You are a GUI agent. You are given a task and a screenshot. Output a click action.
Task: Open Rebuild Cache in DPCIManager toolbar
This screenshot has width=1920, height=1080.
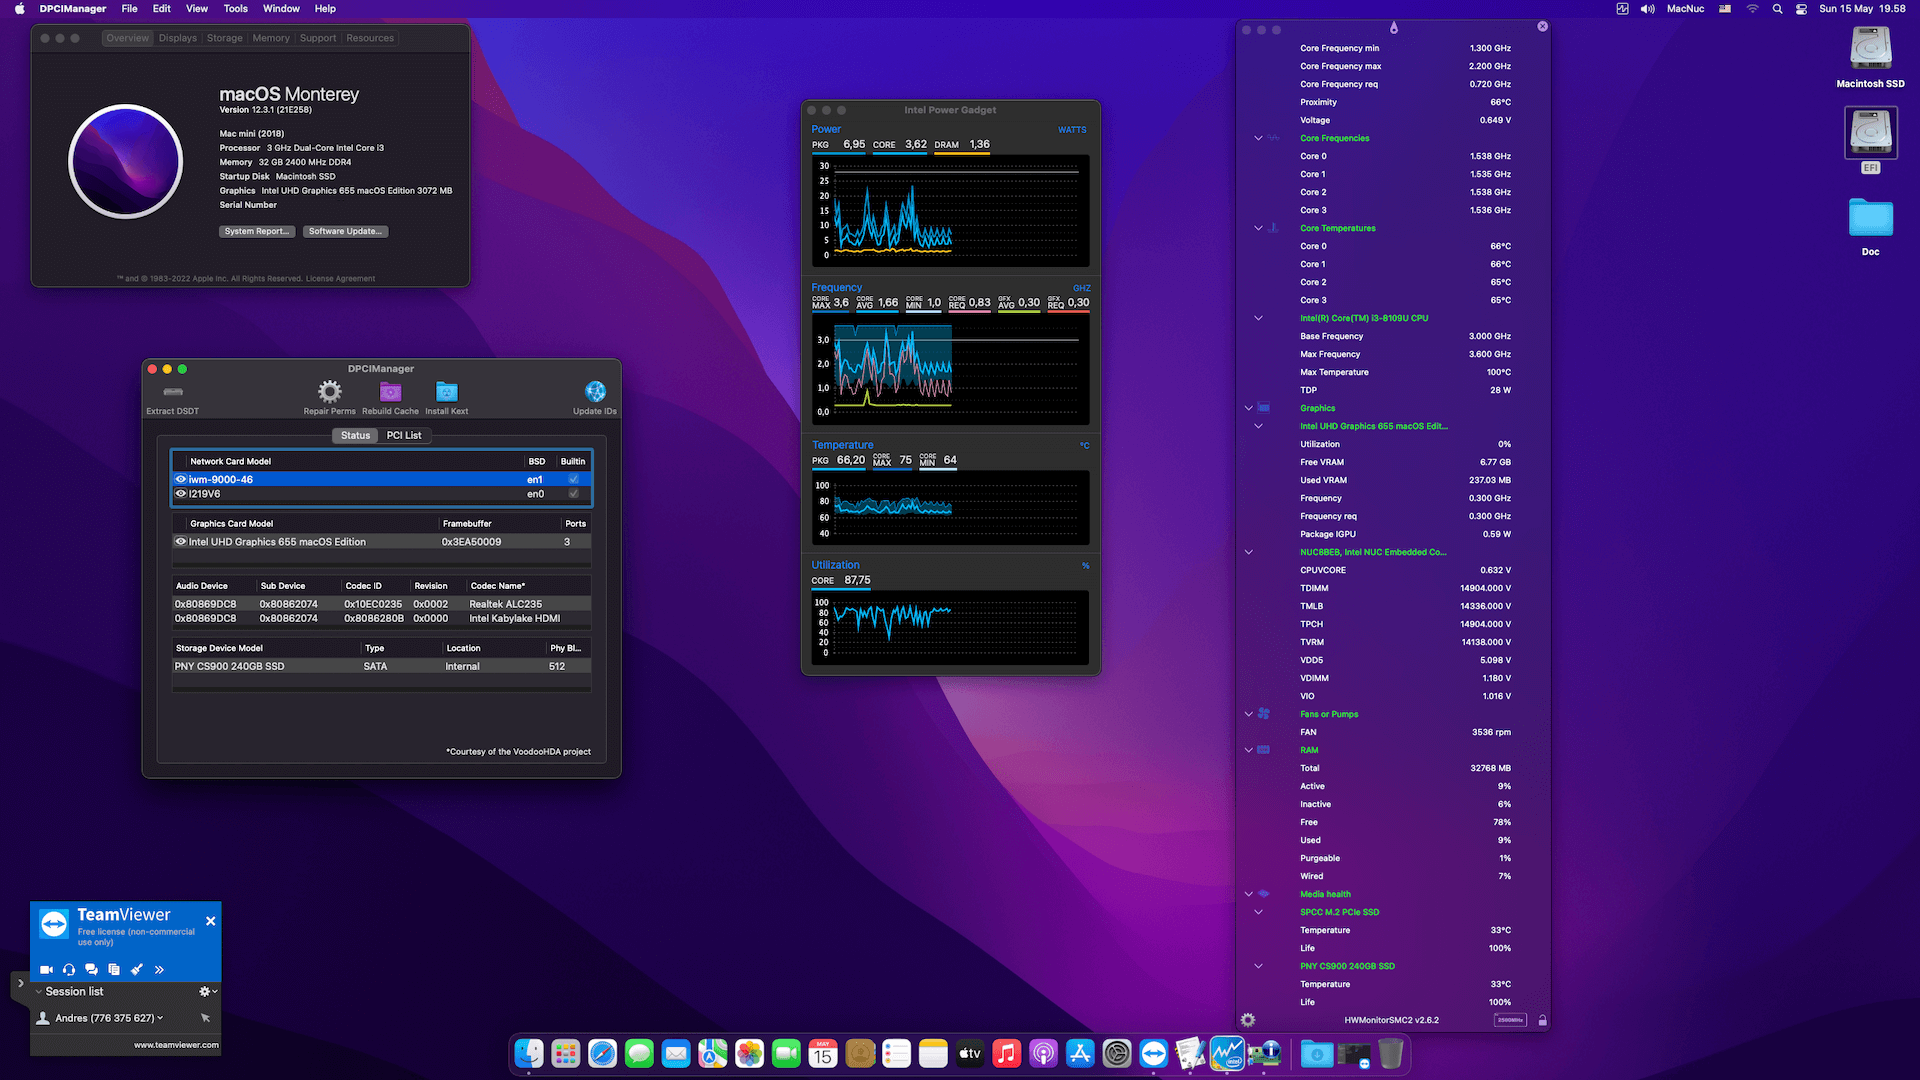(391, 392)
